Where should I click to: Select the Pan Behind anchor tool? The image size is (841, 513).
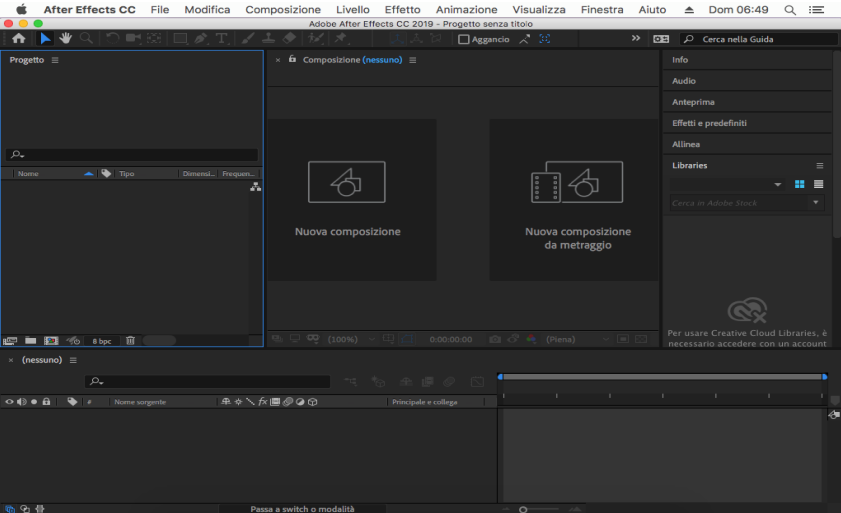[x=154, y=39]
